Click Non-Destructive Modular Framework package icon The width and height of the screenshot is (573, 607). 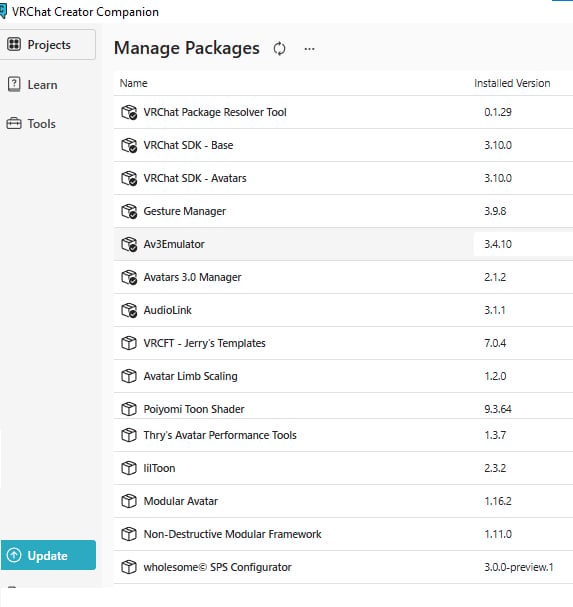coord(129,534)
